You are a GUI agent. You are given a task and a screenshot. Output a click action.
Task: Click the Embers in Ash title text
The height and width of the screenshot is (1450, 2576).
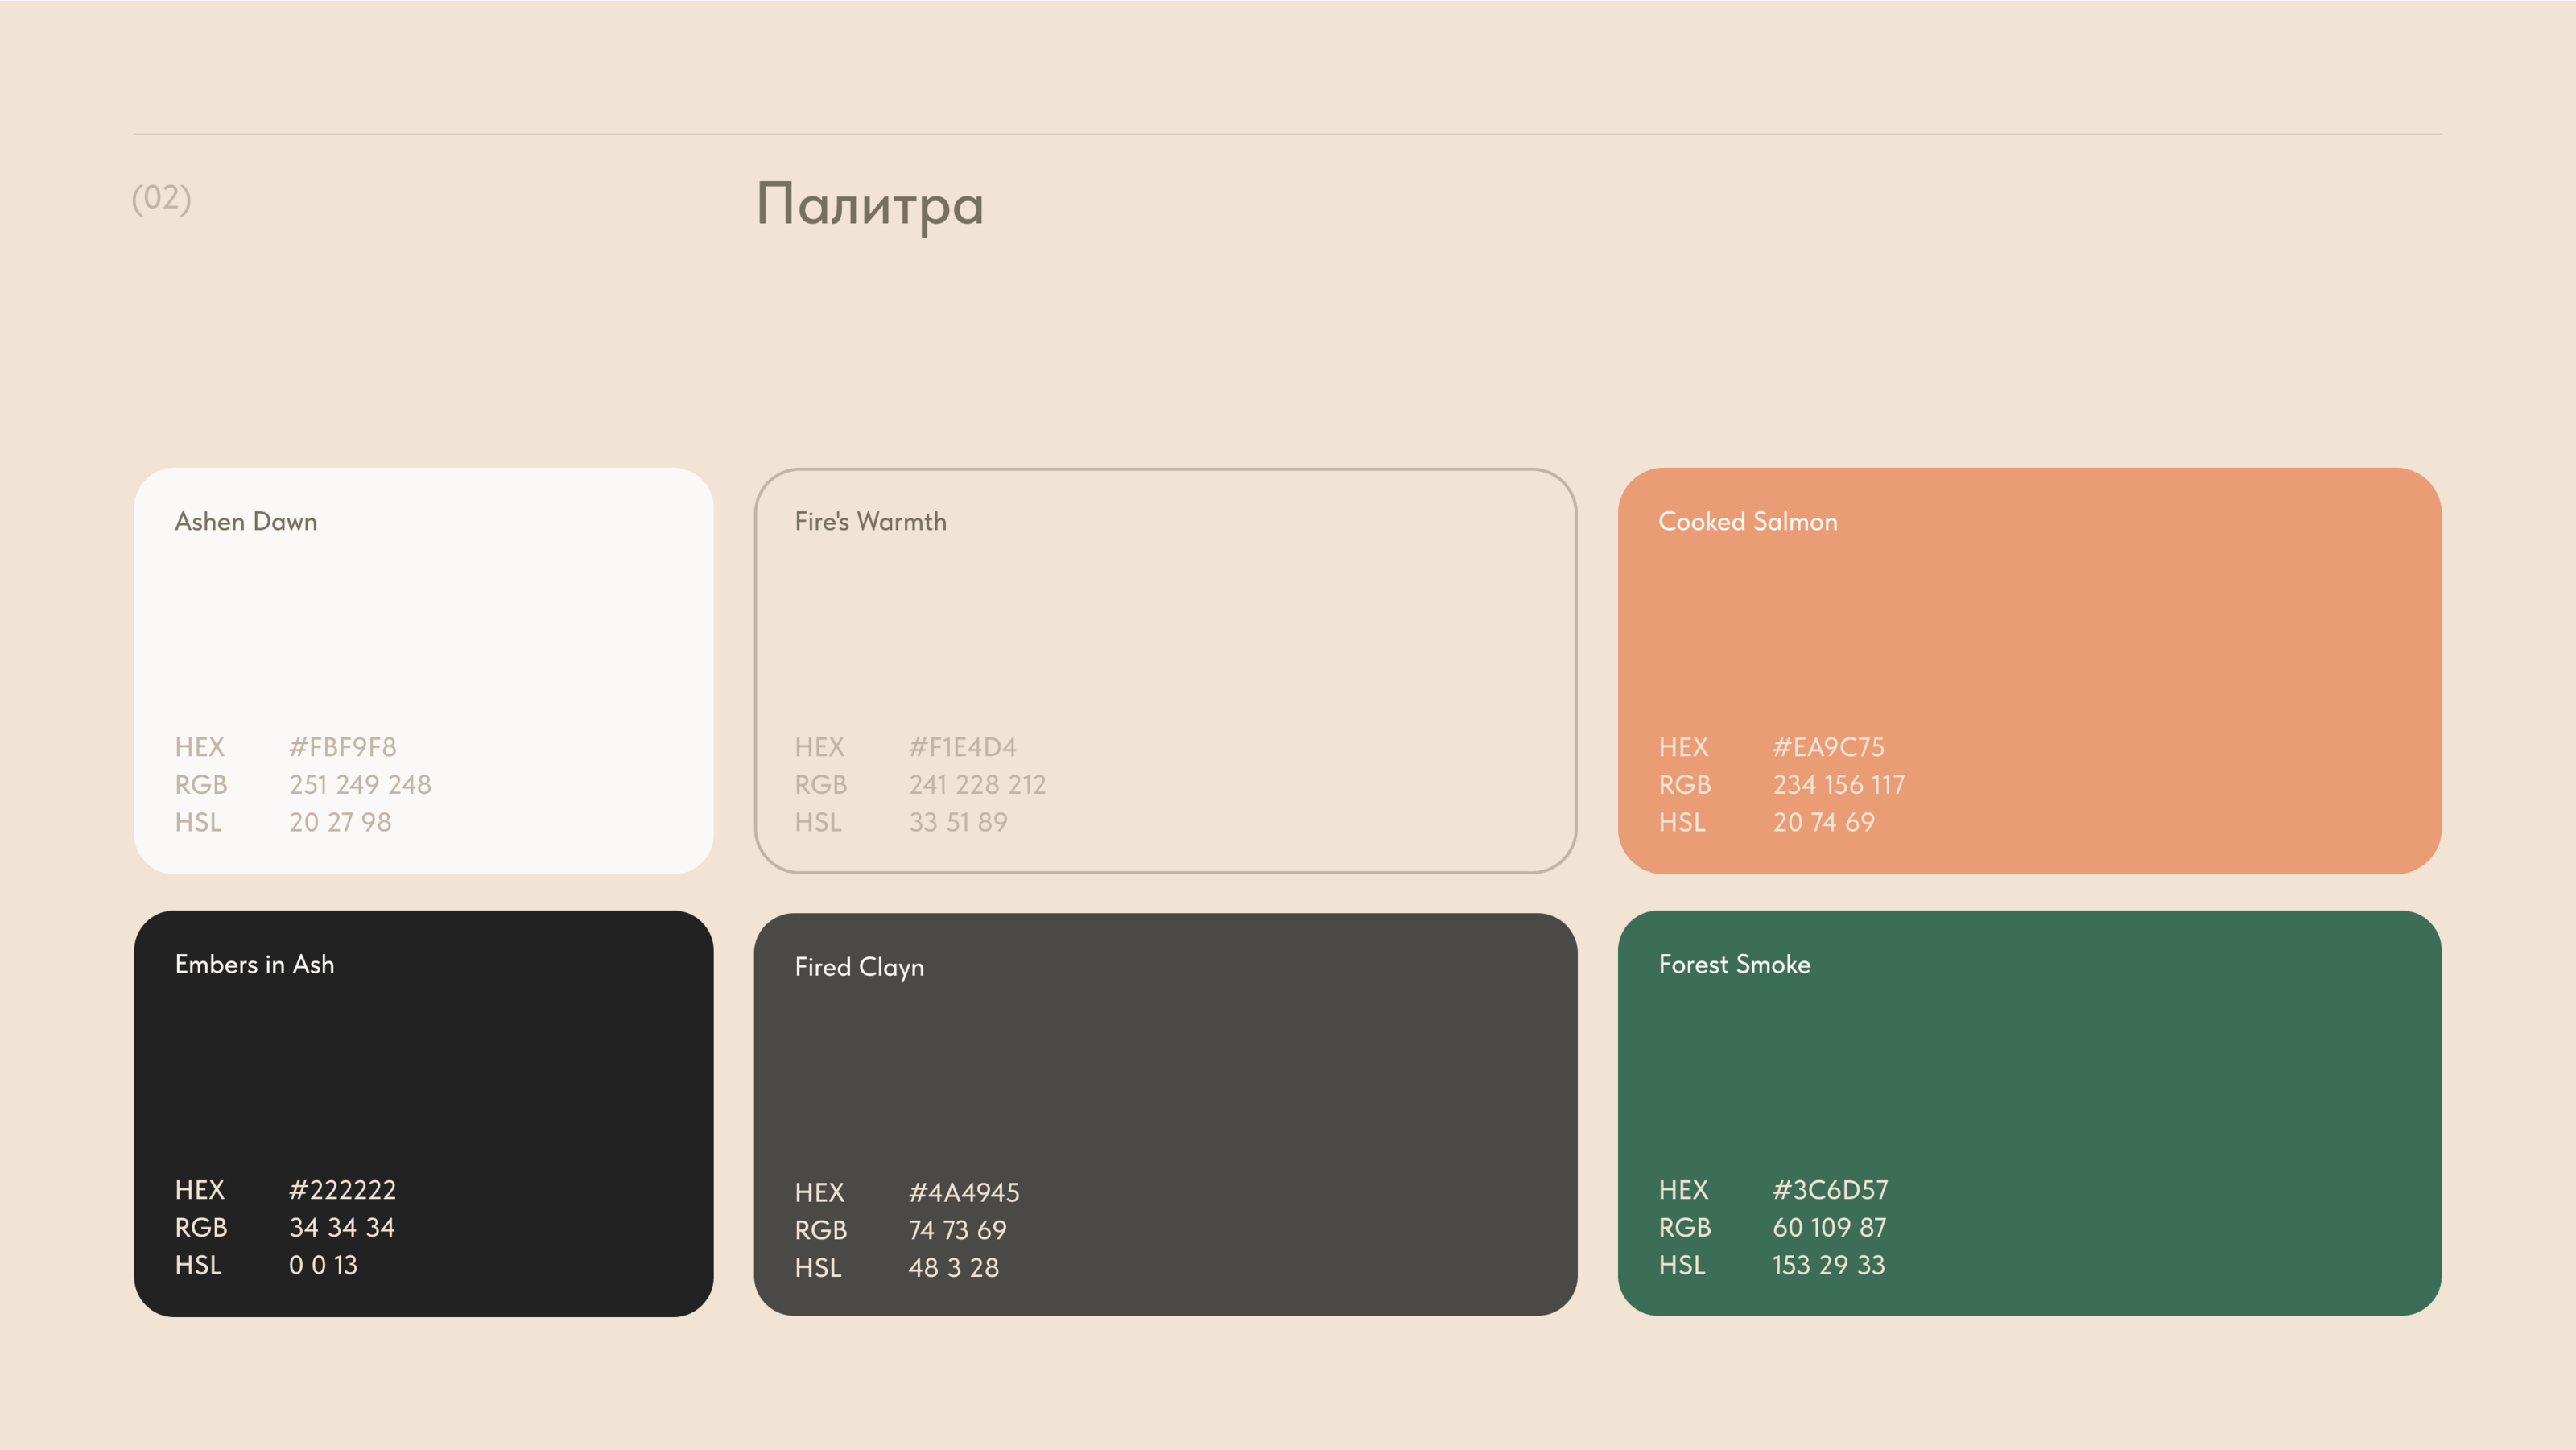tap(254, 964)
